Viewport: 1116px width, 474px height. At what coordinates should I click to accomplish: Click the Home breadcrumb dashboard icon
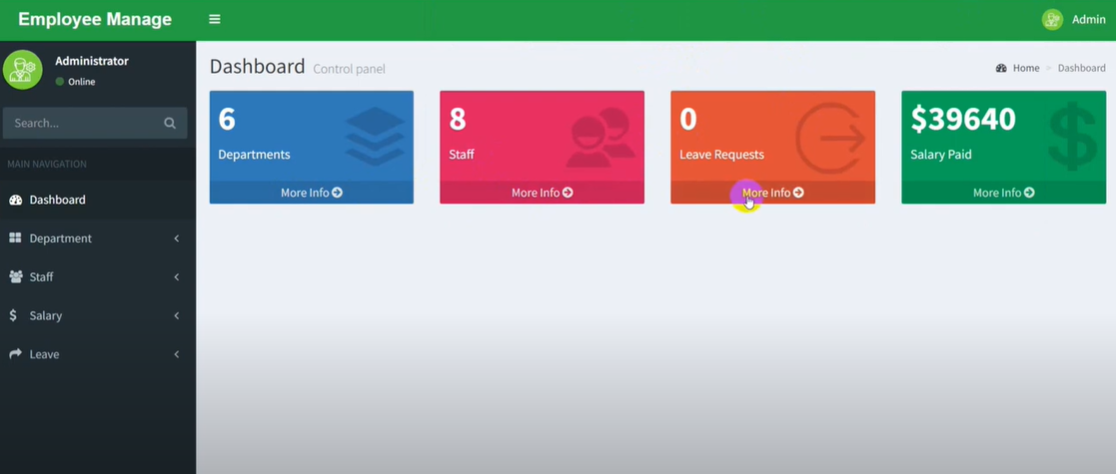[1001, 68]
